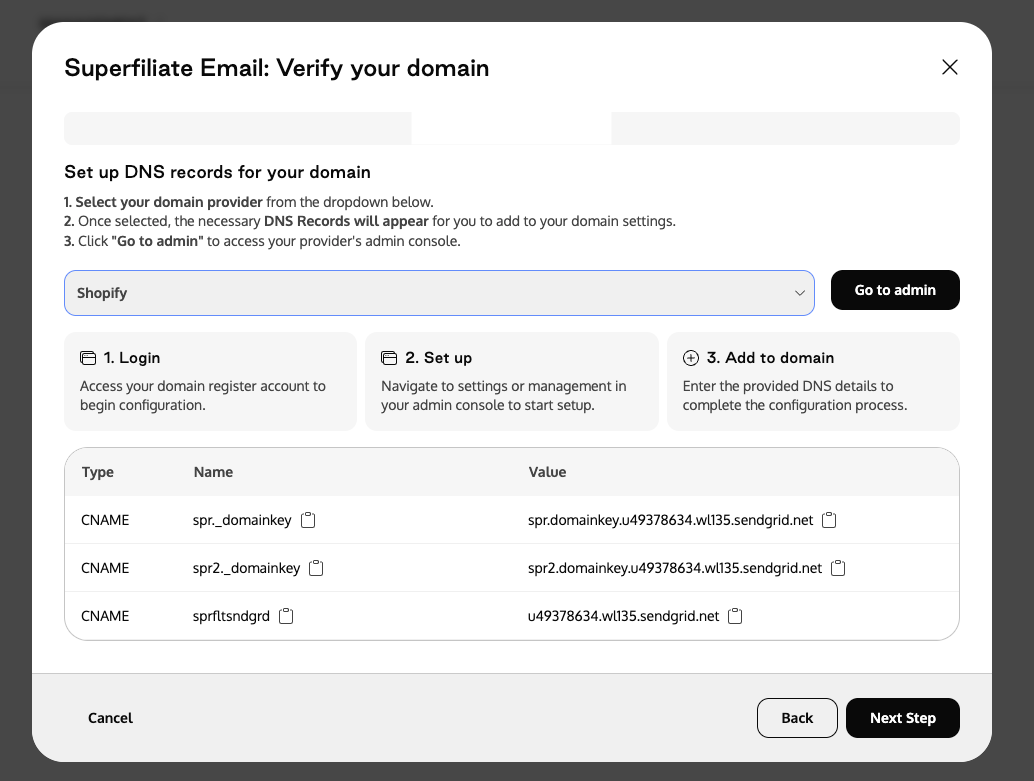Copy the spr2._domainkey name
The height and width of the screenshot is (781, 1034).
point(317,568)
